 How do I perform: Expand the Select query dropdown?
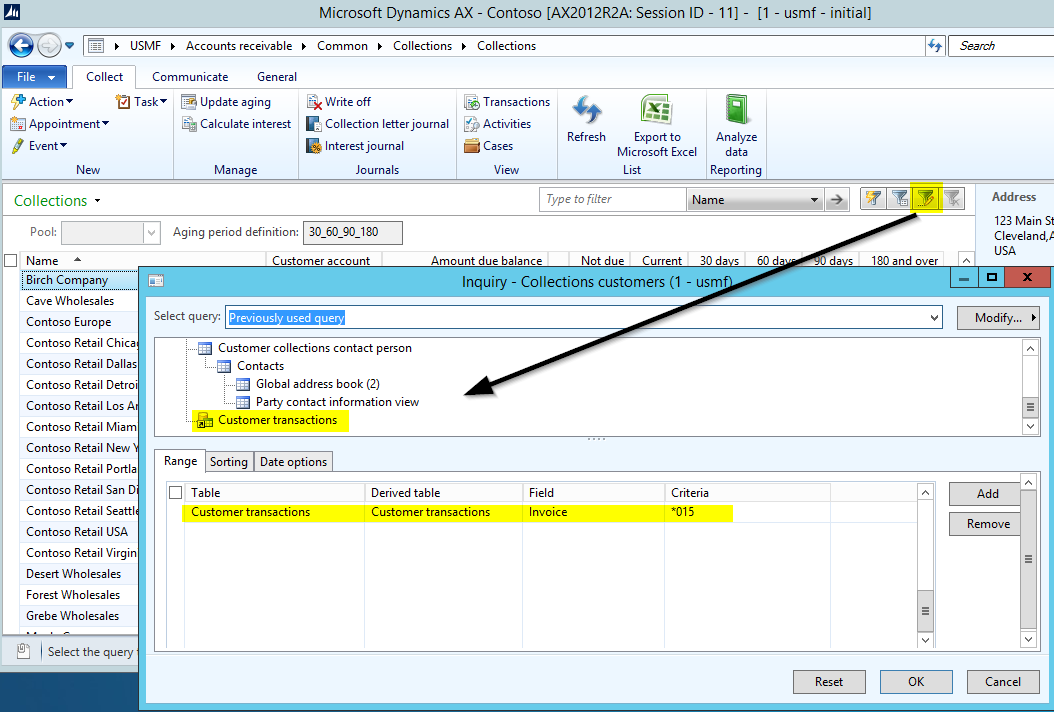point(934,318)
